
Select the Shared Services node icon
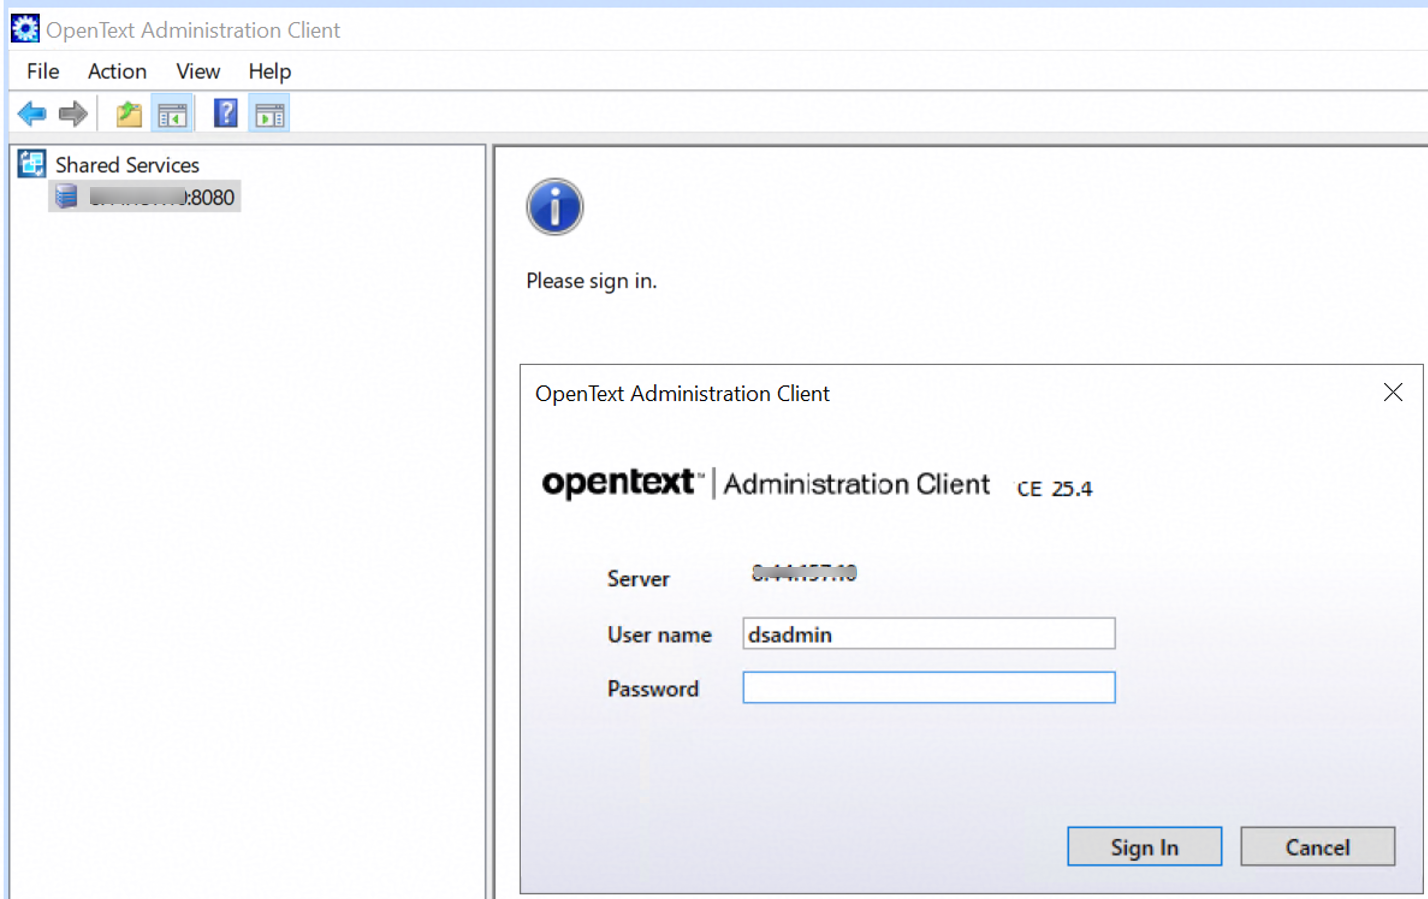(x=32, y=164)
